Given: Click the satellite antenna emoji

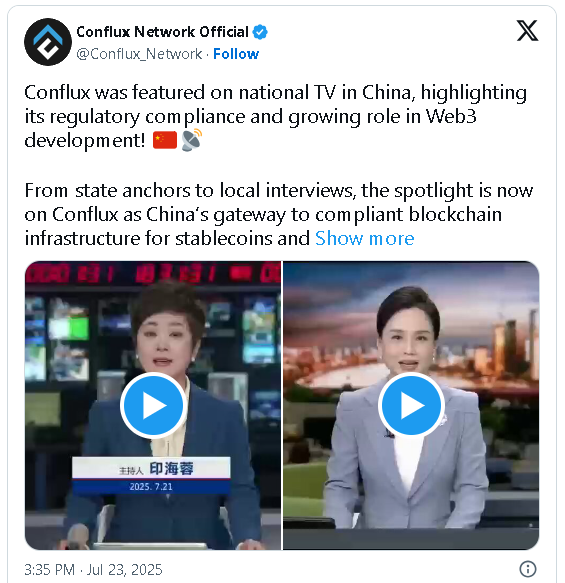Looking at the screenshot, I should coord(192,140).
